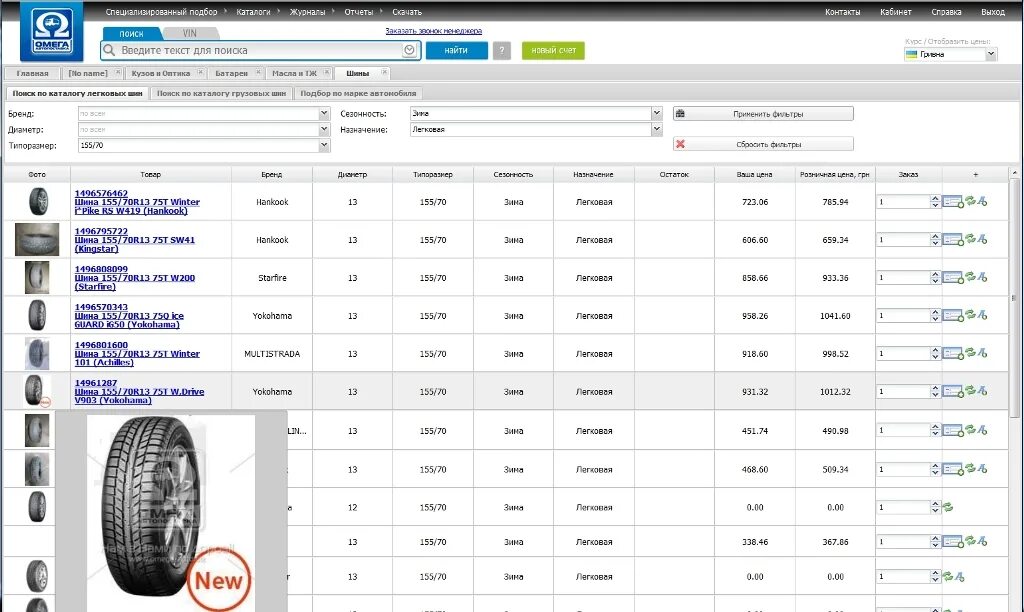This screenshot has height=612, width=1024.
Task: Click Заказать звонок менеджера link
Action: point(434,31)
